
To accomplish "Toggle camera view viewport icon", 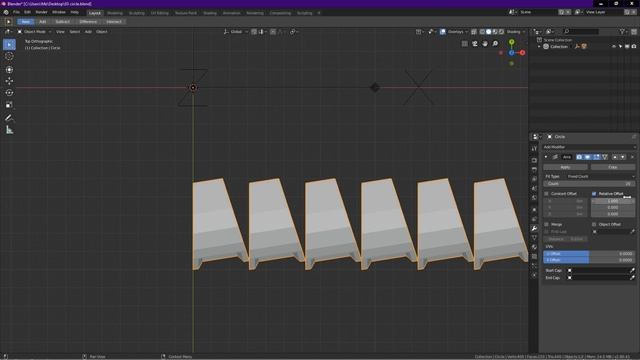I will click(475, 43).
